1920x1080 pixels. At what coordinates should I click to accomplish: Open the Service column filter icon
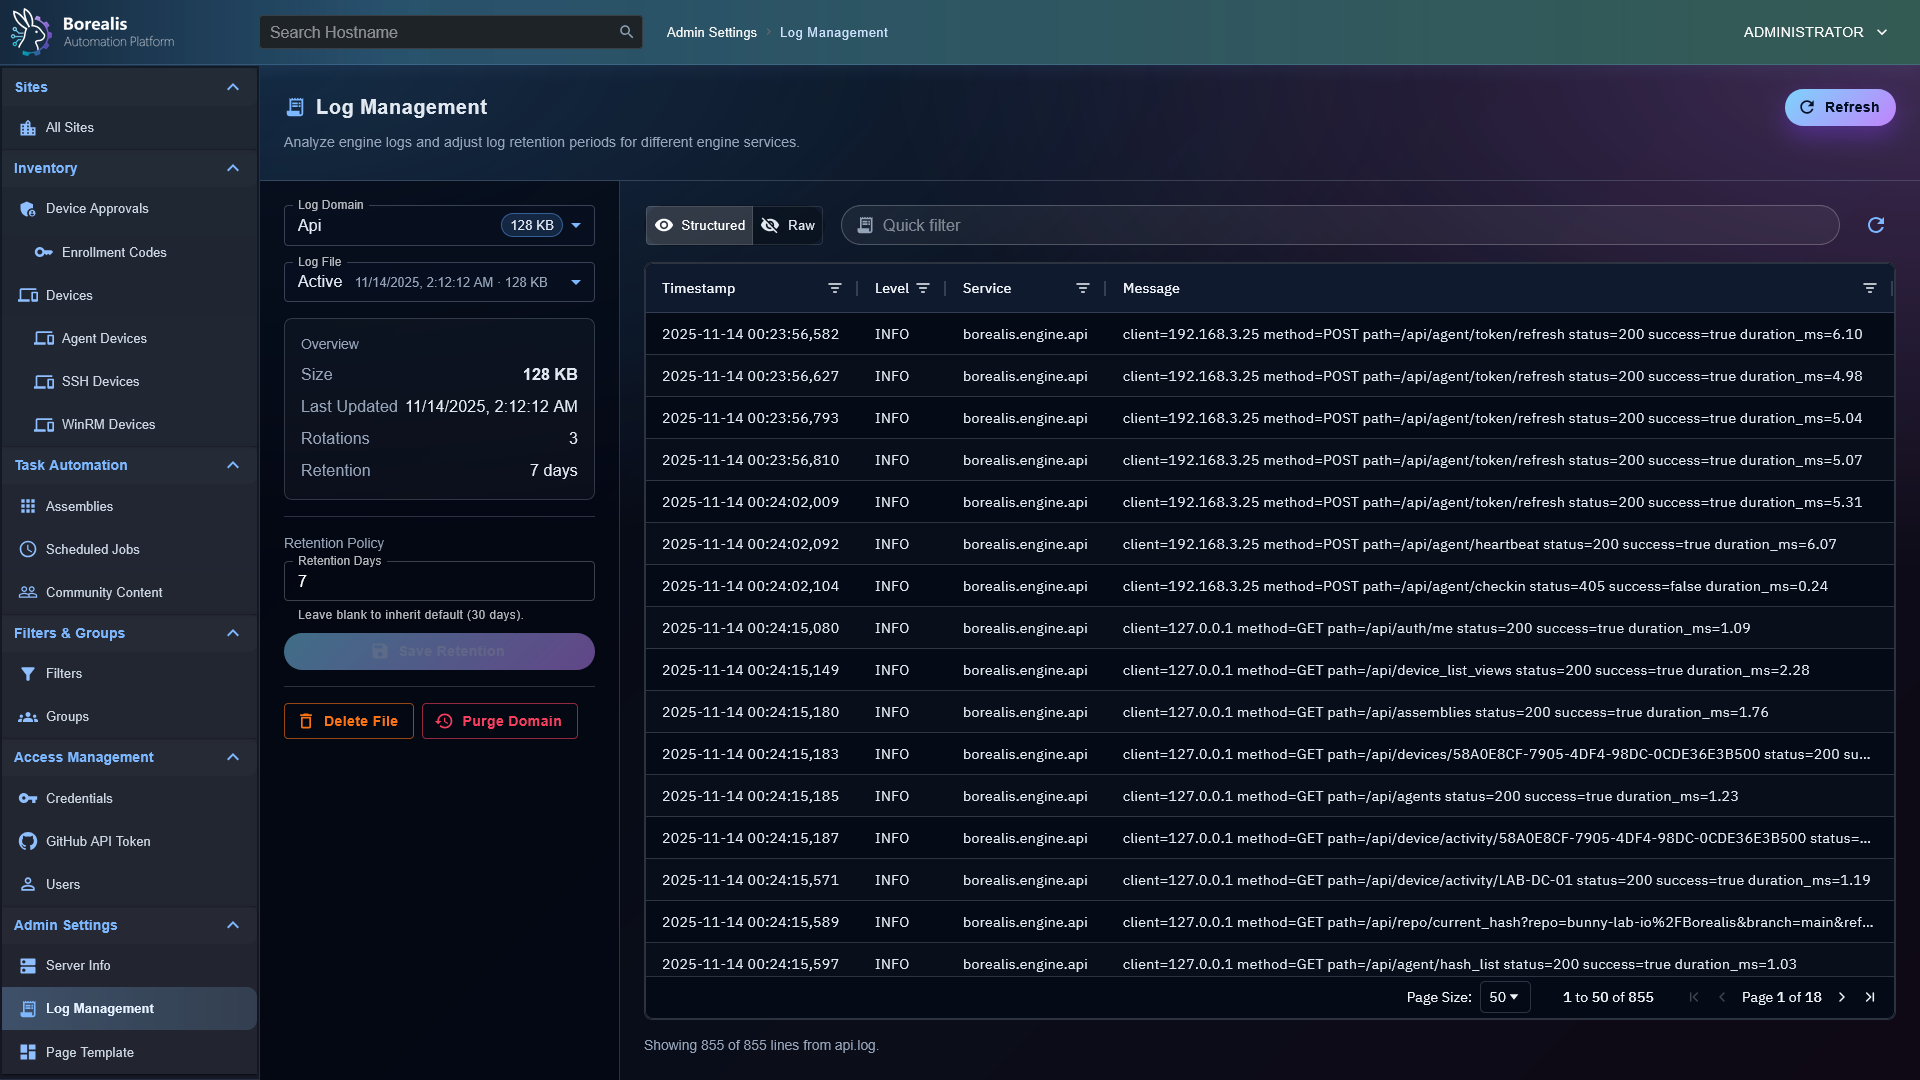[x=1082, y=288]
